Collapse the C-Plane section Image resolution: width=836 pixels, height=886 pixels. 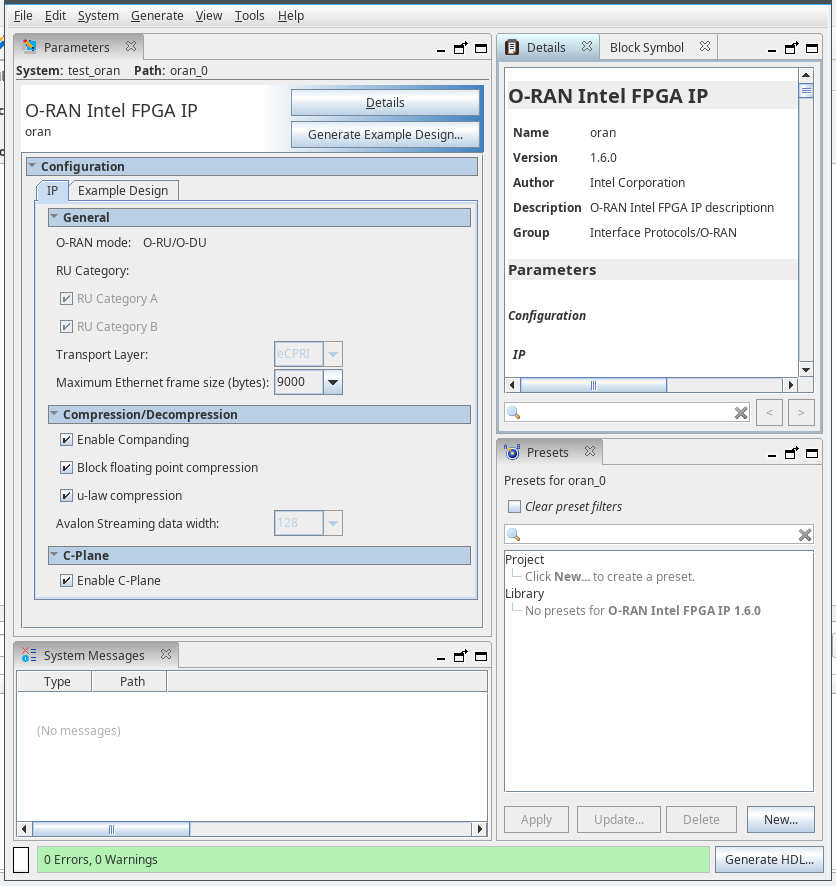(54, 555)
